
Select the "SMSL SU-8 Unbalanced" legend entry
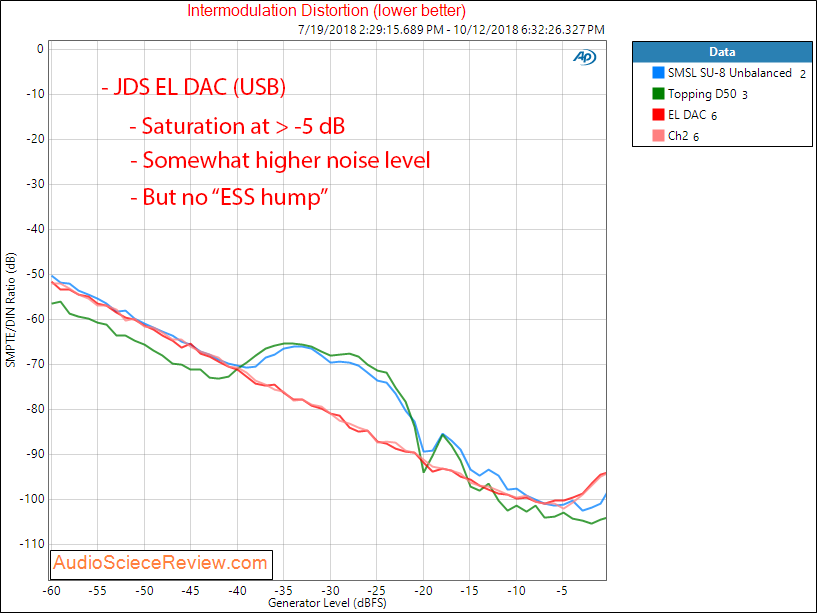(729, 73)
